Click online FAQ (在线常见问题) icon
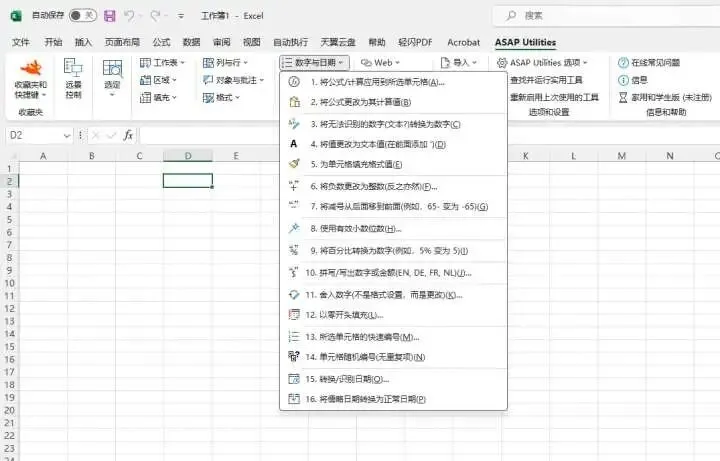The height and width of the screenshot is (461, 720). click(x=623, y=62)
